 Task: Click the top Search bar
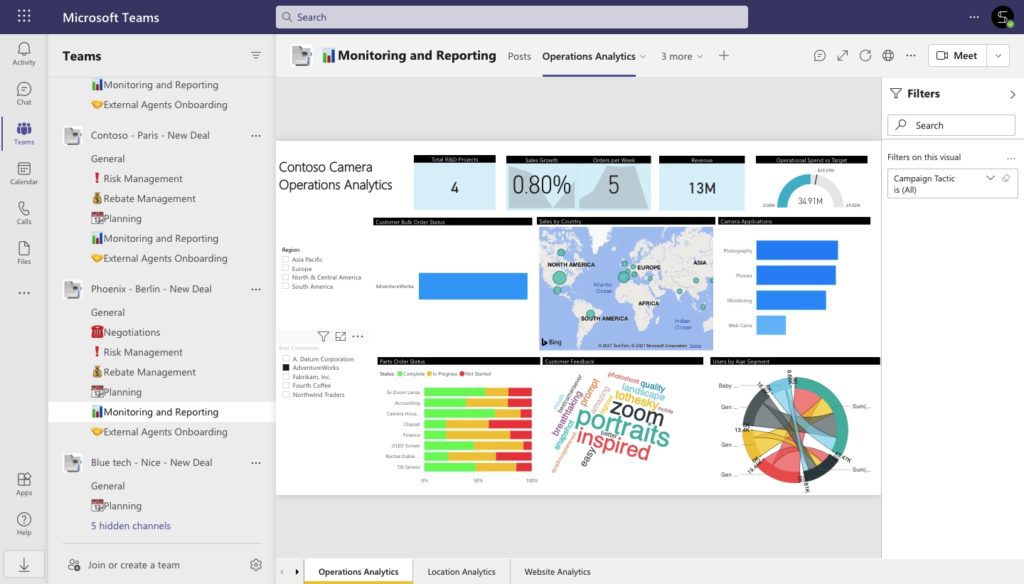(511, 17)
